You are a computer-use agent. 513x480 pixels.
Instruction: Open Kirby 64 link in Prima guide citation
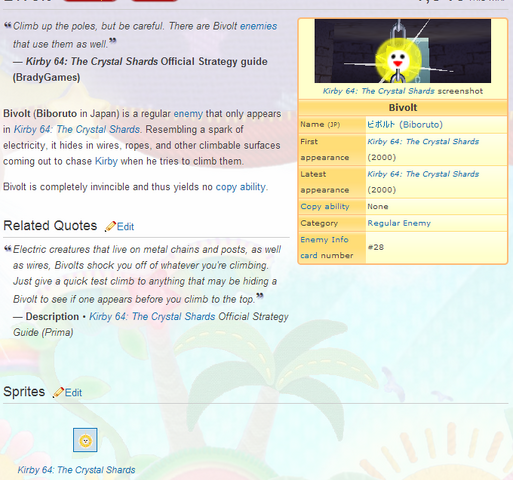point(152,316)
